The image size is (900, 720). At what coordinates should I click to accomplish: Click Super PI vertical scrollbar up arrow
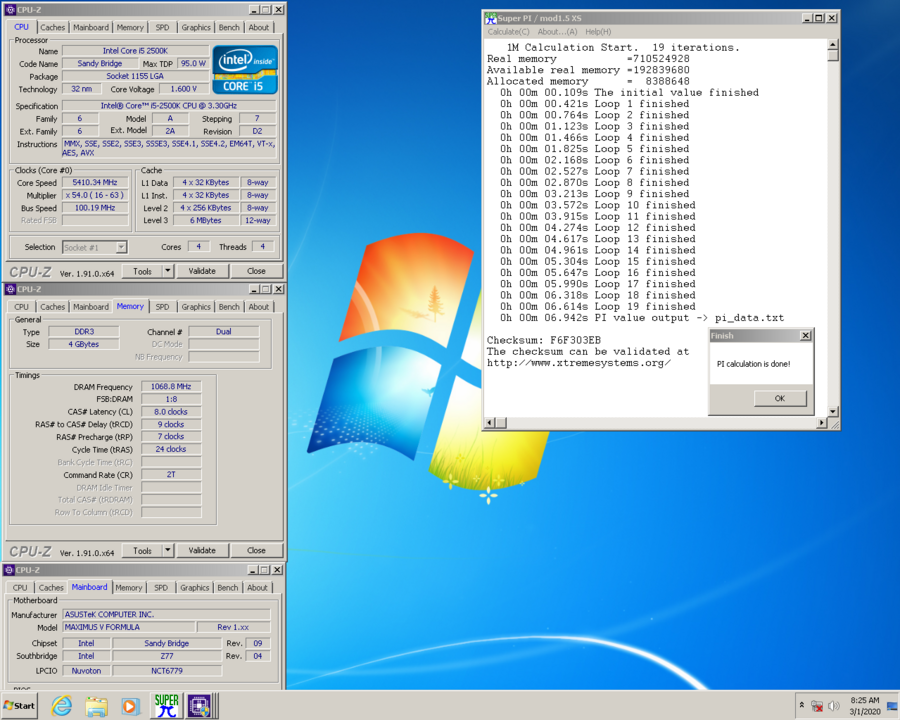[833, 45]
